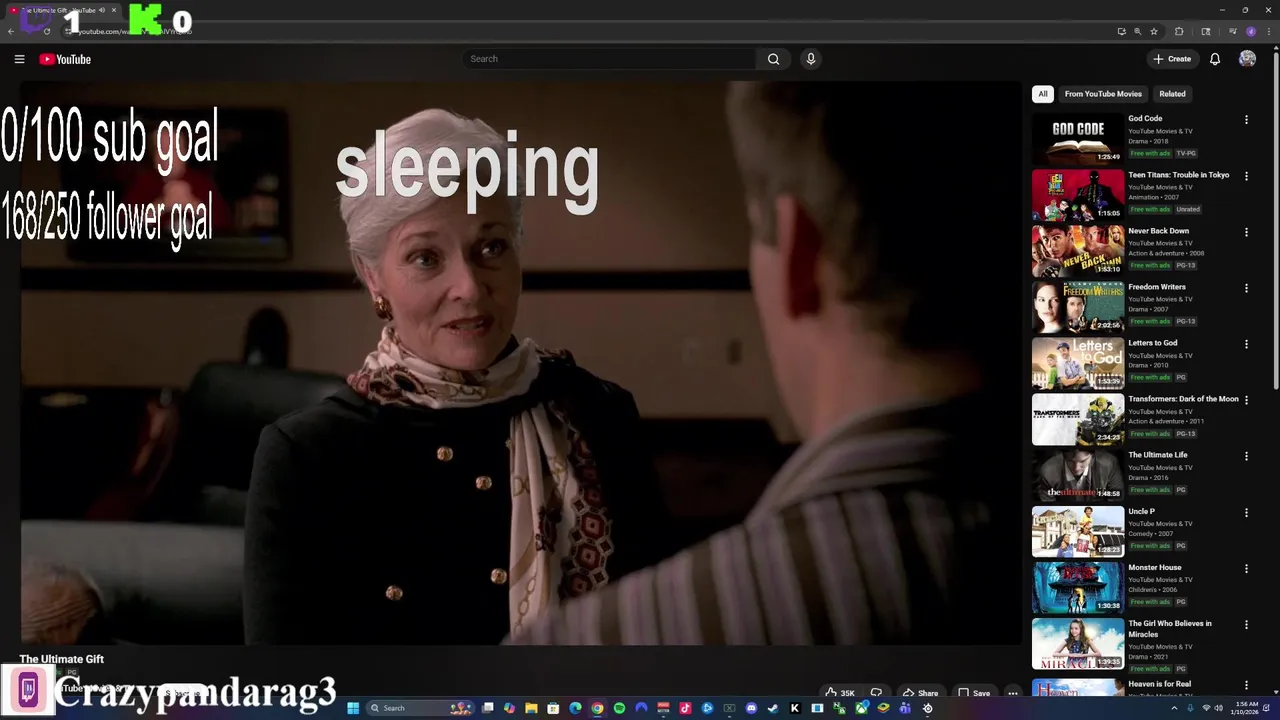
Task: Click the Windows taskbar Search box
Action: pos(420,708)
